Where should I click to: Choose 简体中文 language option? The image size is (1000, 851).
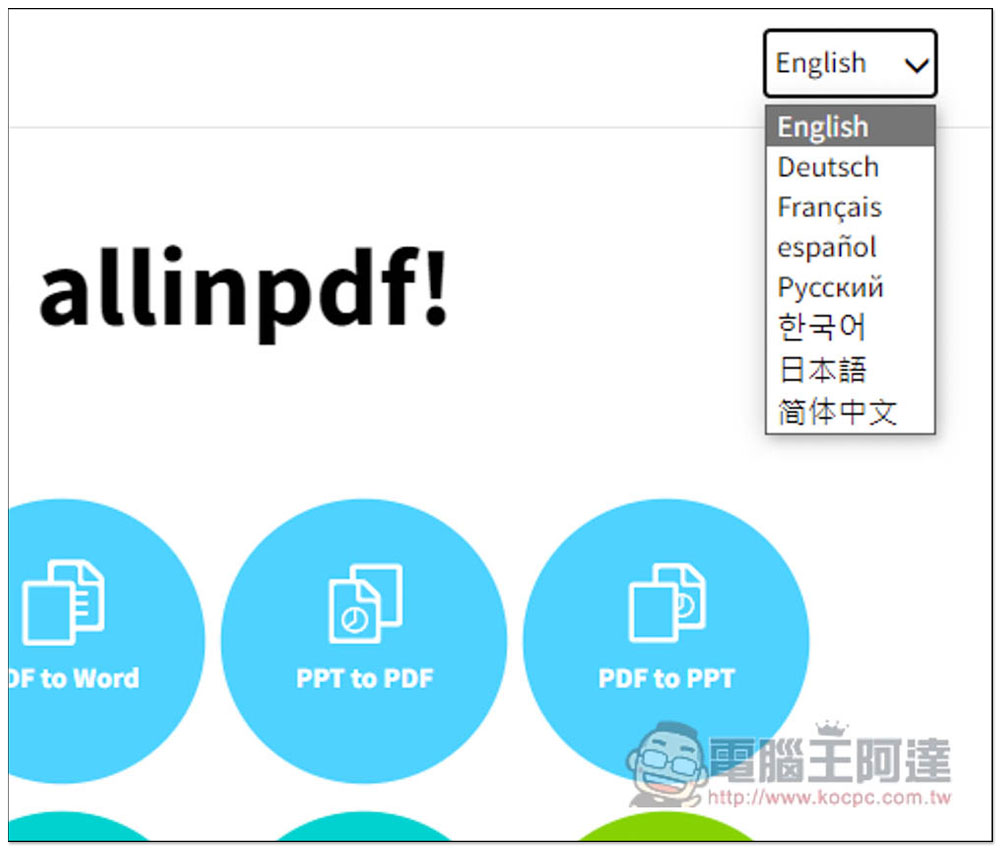click(x=850, y=412)
